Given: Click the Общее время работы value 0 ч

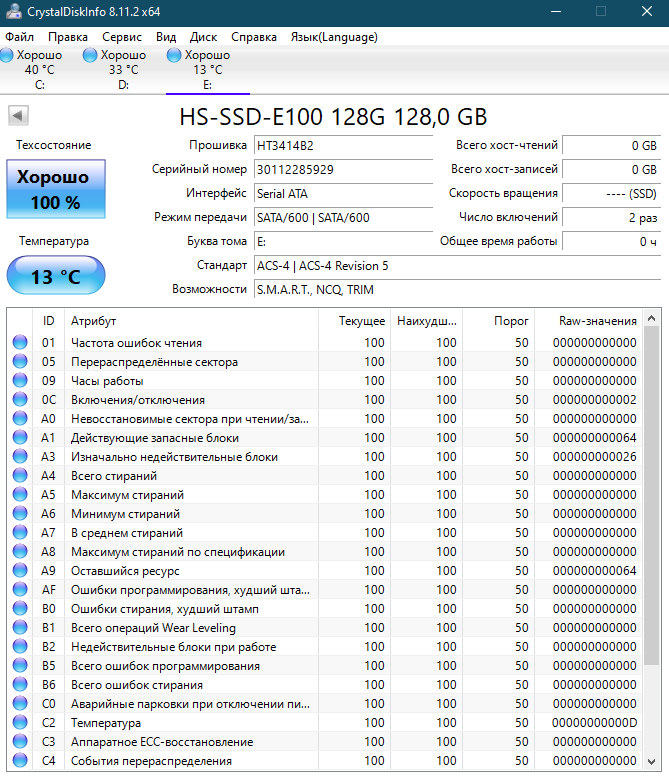Looking at the screenshot, I should (x=612, y=241).
